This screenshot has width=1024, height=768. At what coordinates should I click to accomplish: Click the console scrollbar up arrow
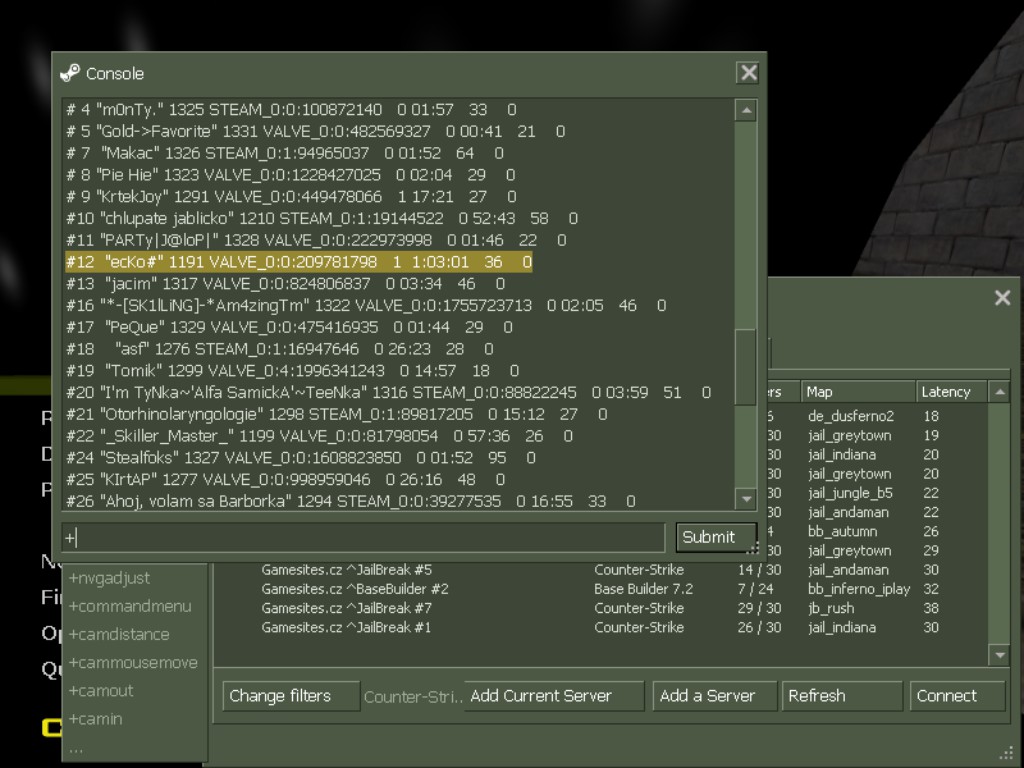tap(746, 110)
